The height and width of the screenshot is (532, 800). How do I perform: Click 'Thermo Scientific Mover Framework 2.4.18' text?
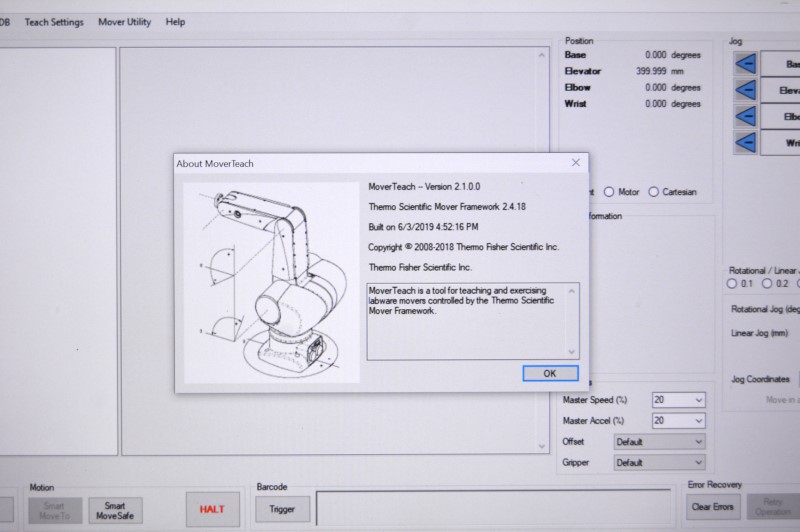(447, 207)
